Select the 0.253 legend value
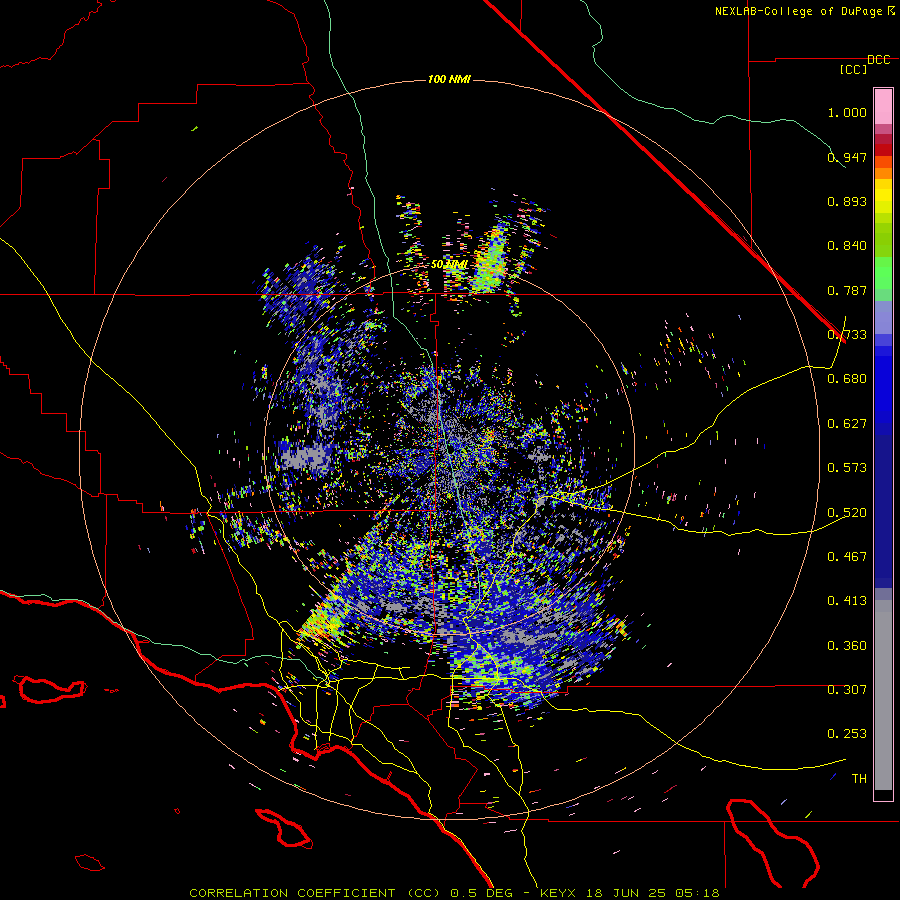The image size is (900, 900). tap(847, 734)
